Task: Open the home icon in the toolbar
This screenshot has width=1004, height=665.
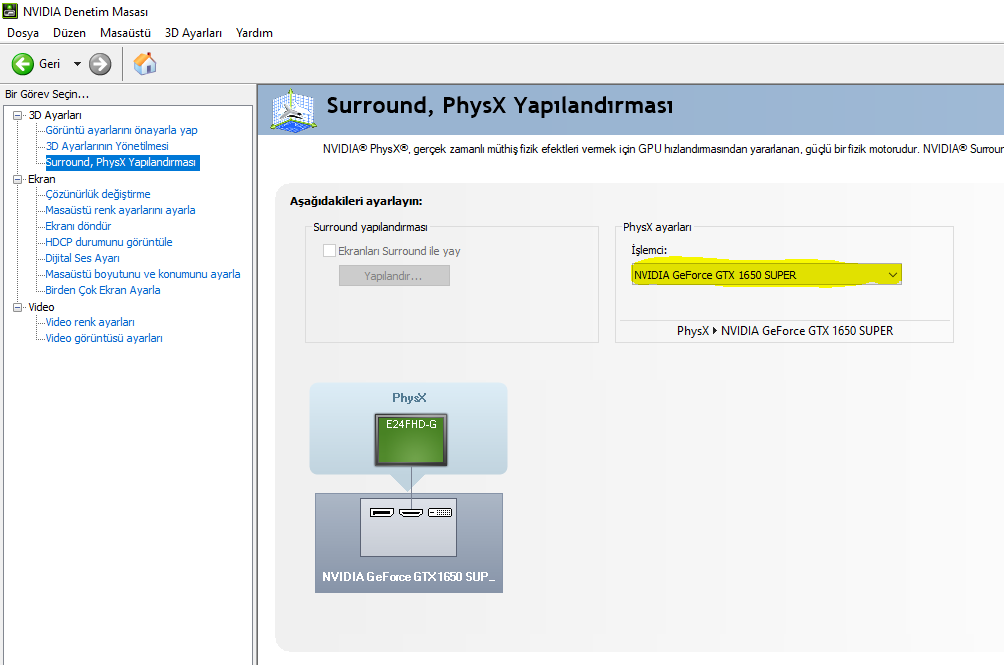Action: [145, 63]
